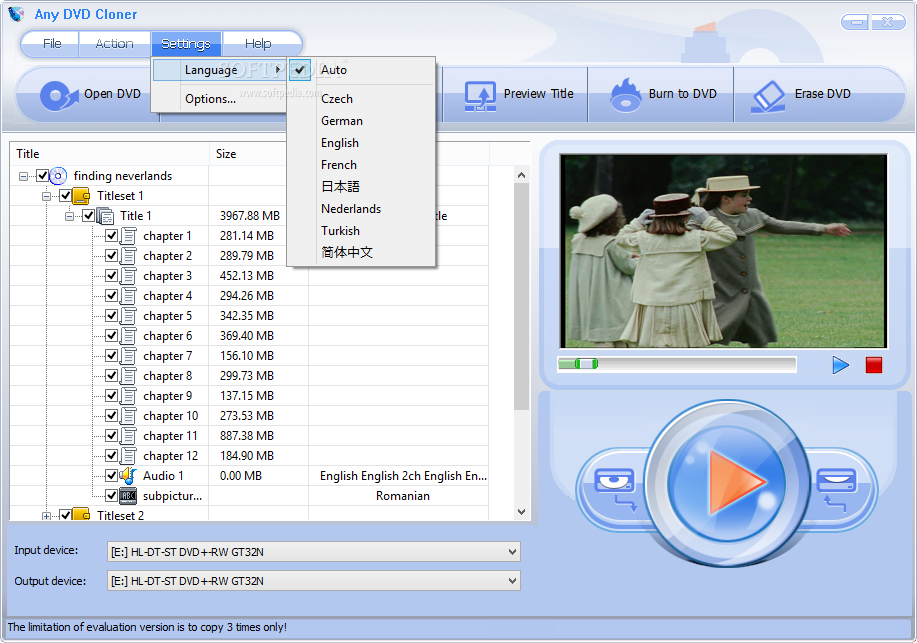Click the Title 1 document icon
The width and height of the screenshot is (917, 643).
pos(105,216)
